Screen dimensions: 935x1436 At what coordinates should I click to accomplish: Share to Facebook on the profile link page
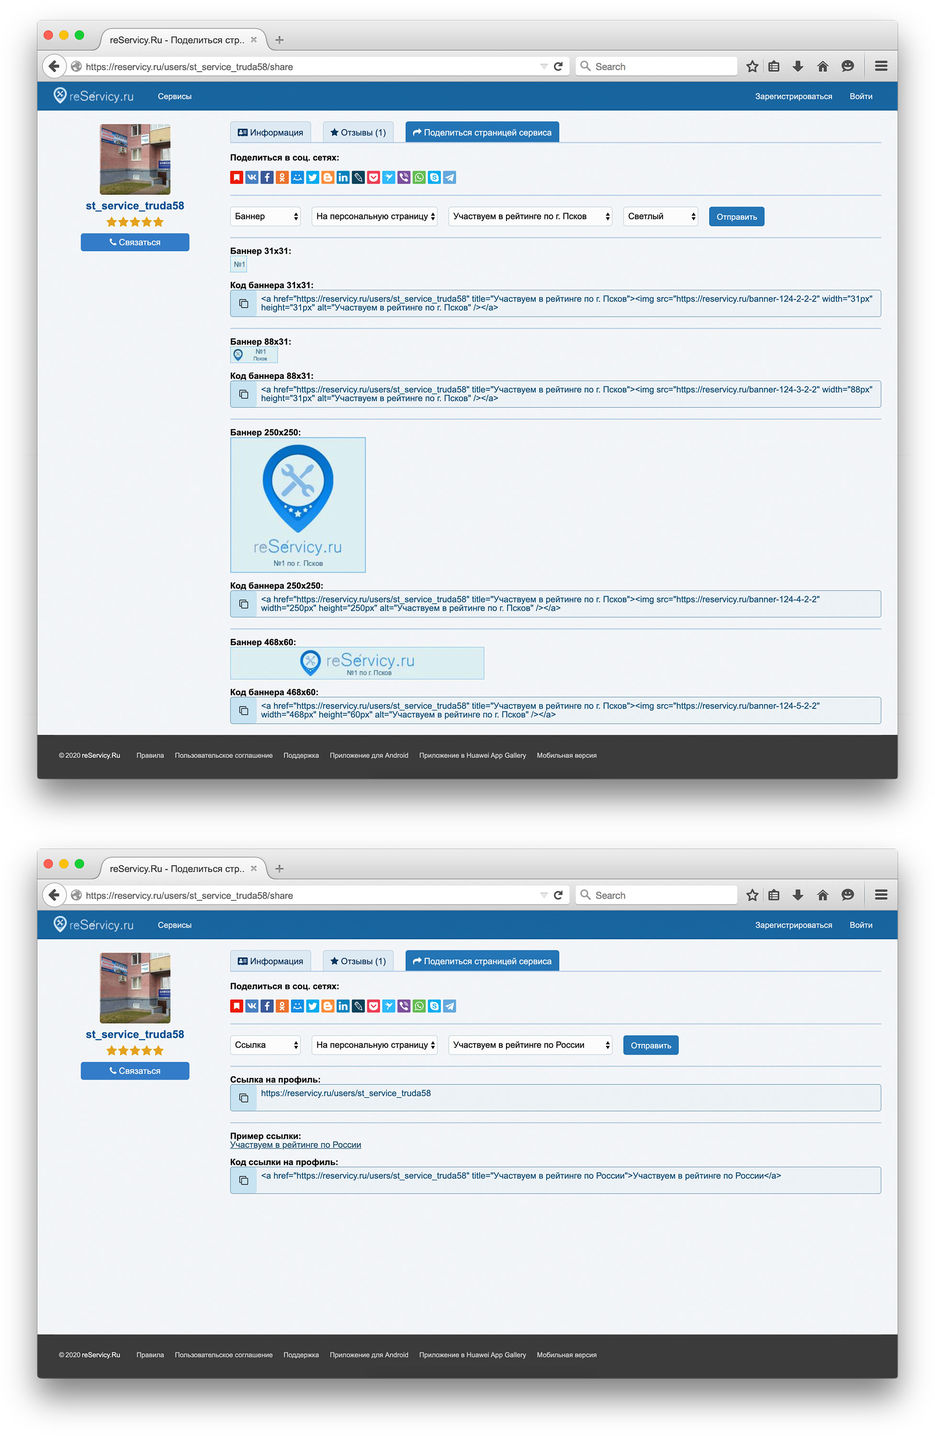click(267, 1006)
